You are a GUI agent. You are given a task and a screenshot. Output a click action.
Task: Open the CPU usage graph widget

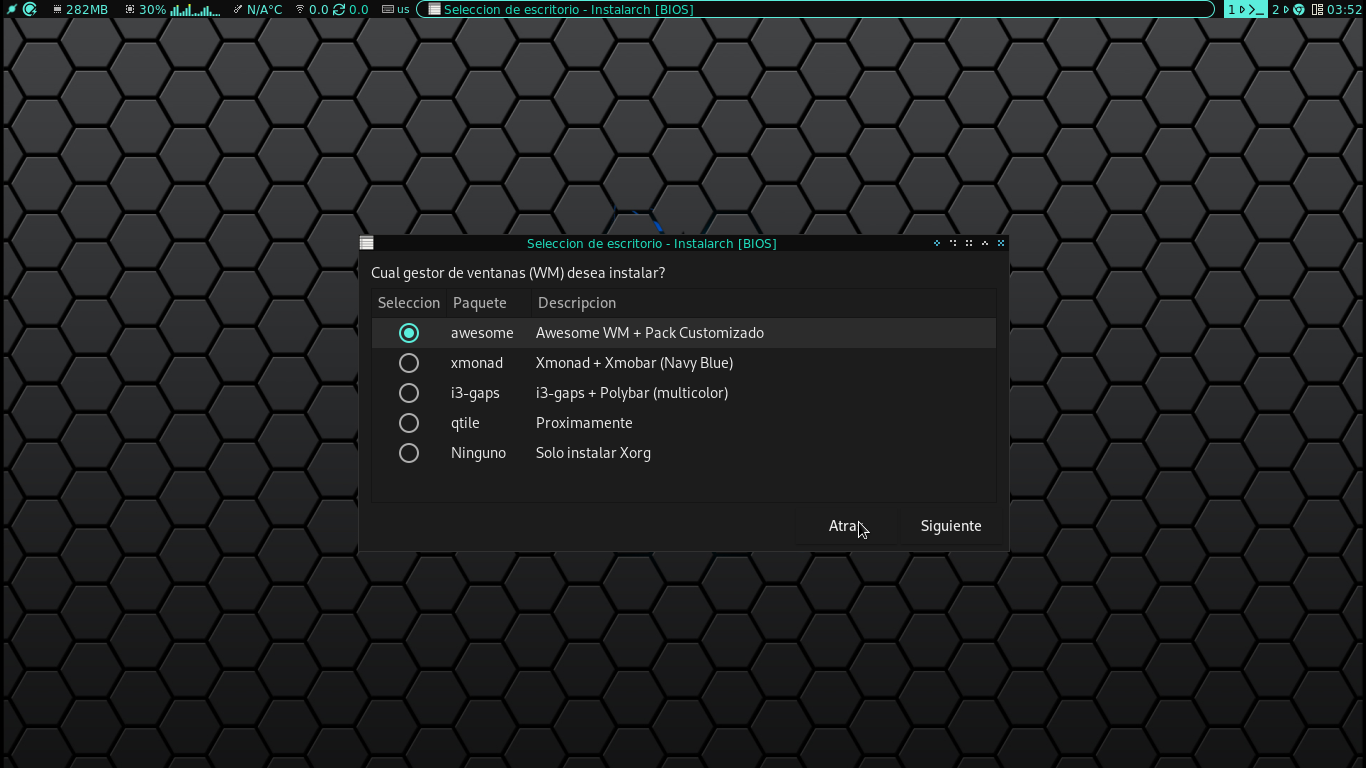click(196, 10)
